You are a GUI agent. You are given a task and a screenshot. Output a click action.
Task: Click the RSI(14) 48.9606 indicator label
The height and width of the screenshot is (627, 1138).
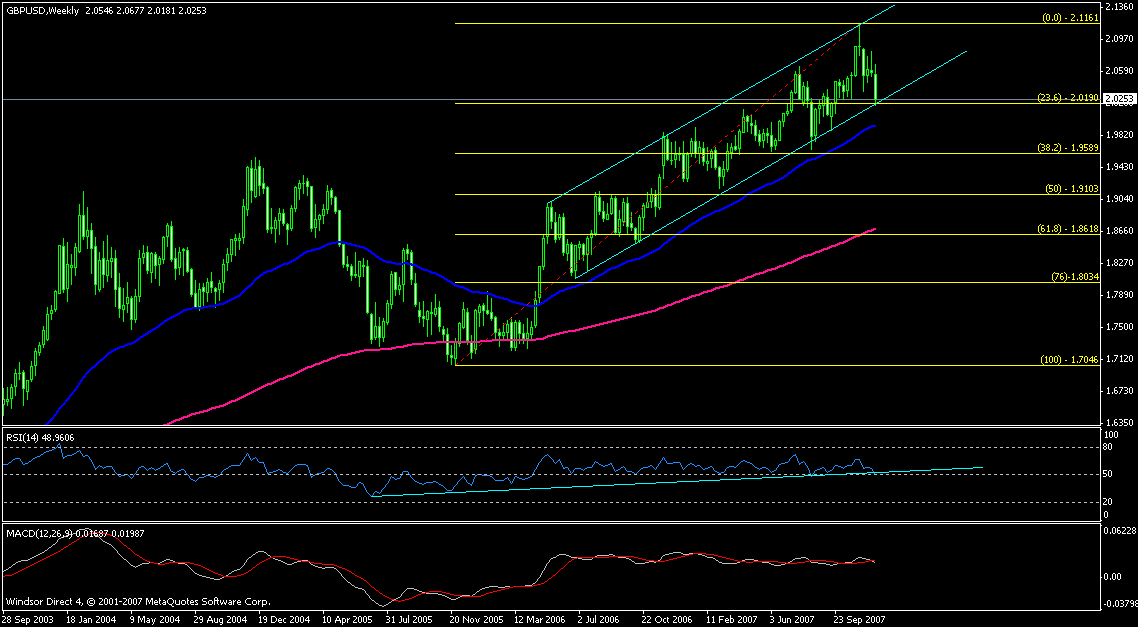click(x=42, y=437)
